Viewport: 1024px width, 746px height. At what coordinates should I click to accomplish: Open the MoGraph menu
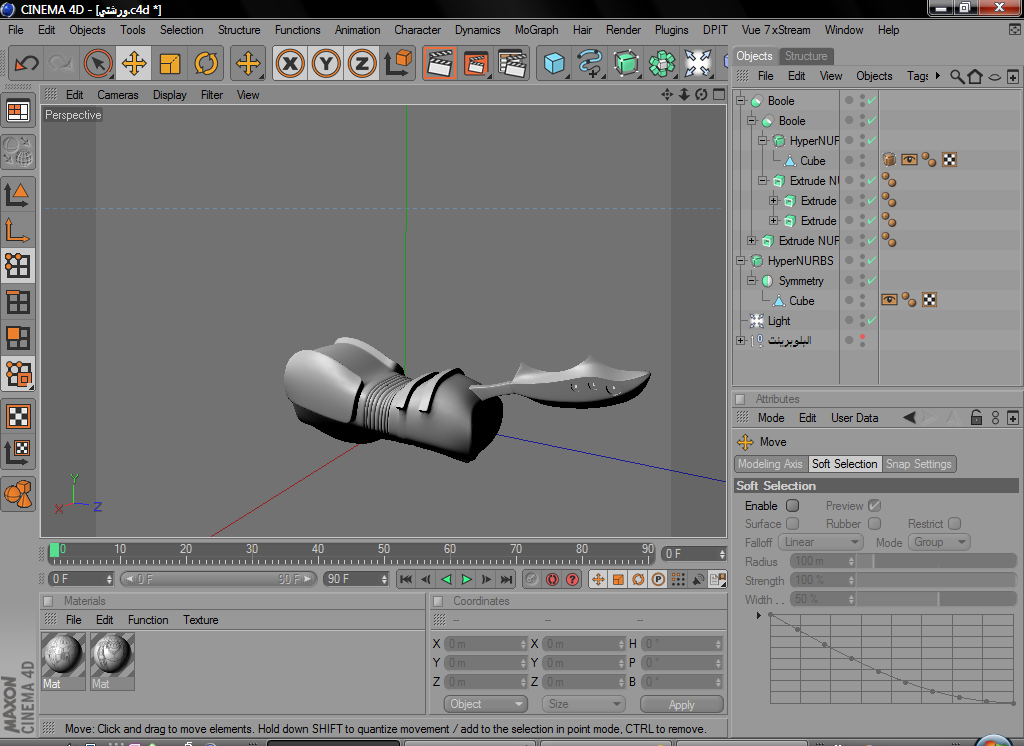click(x=536, y=30)
